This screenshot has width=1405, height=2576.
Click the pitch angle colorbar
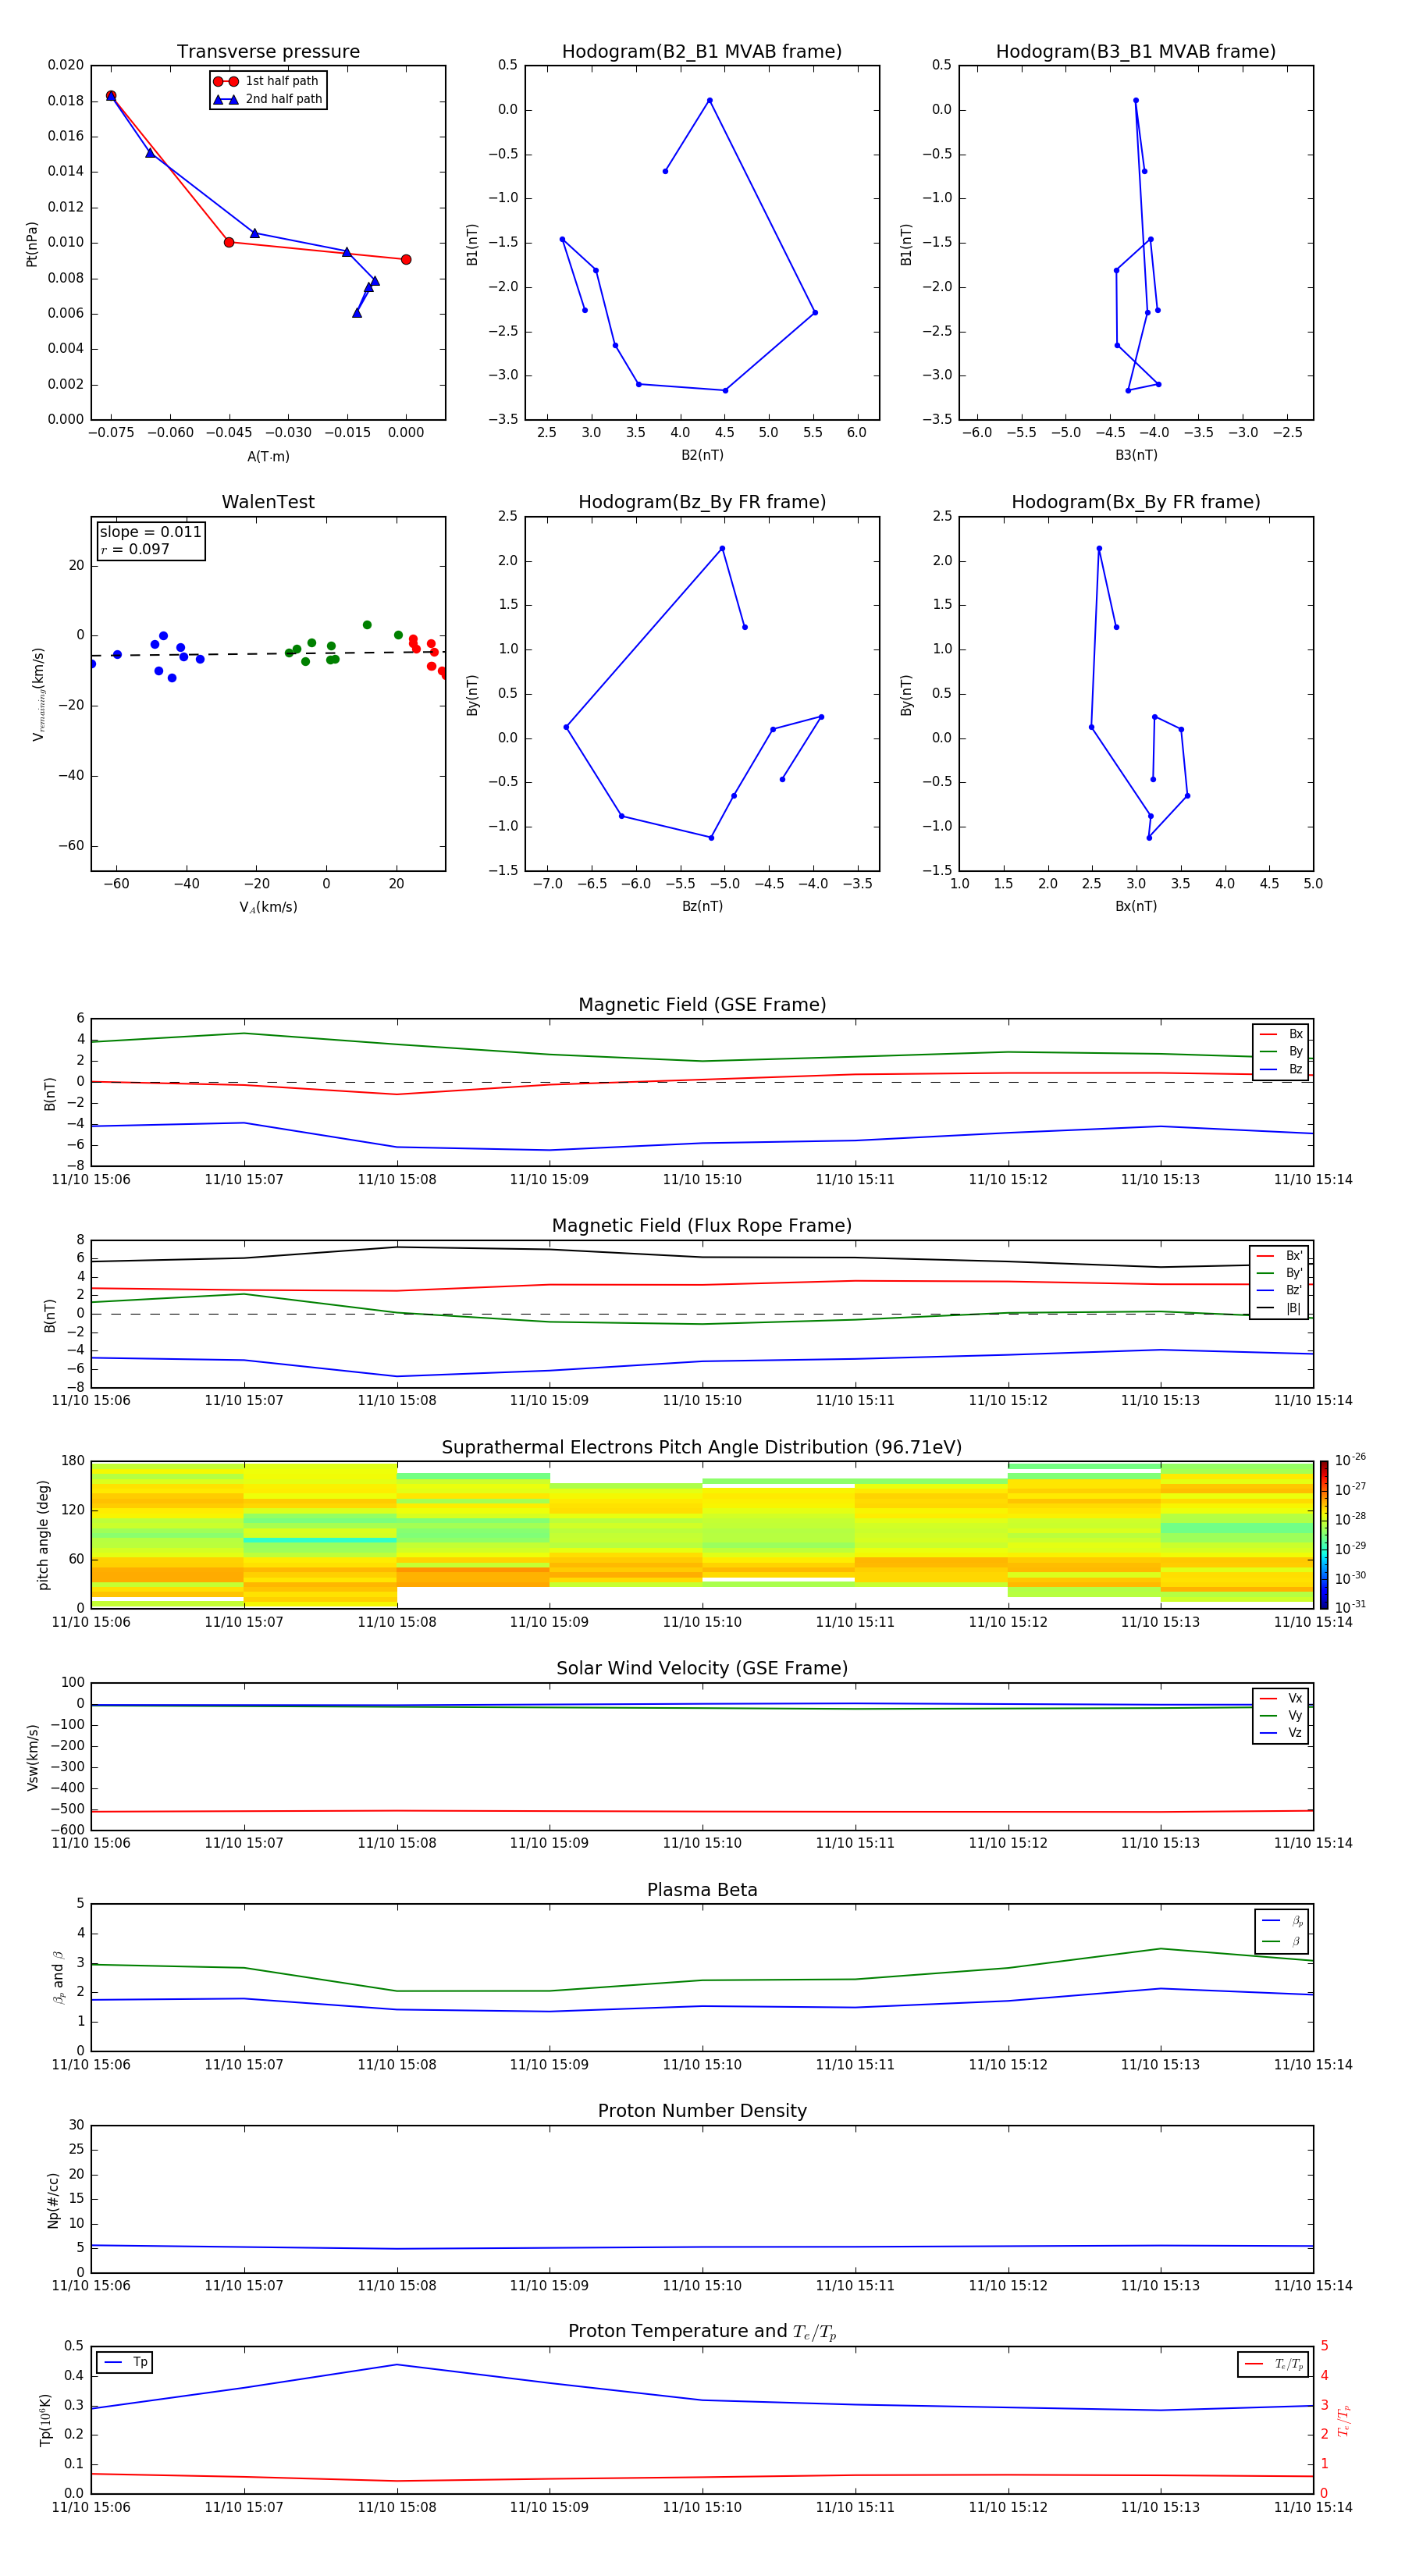1324,1535
